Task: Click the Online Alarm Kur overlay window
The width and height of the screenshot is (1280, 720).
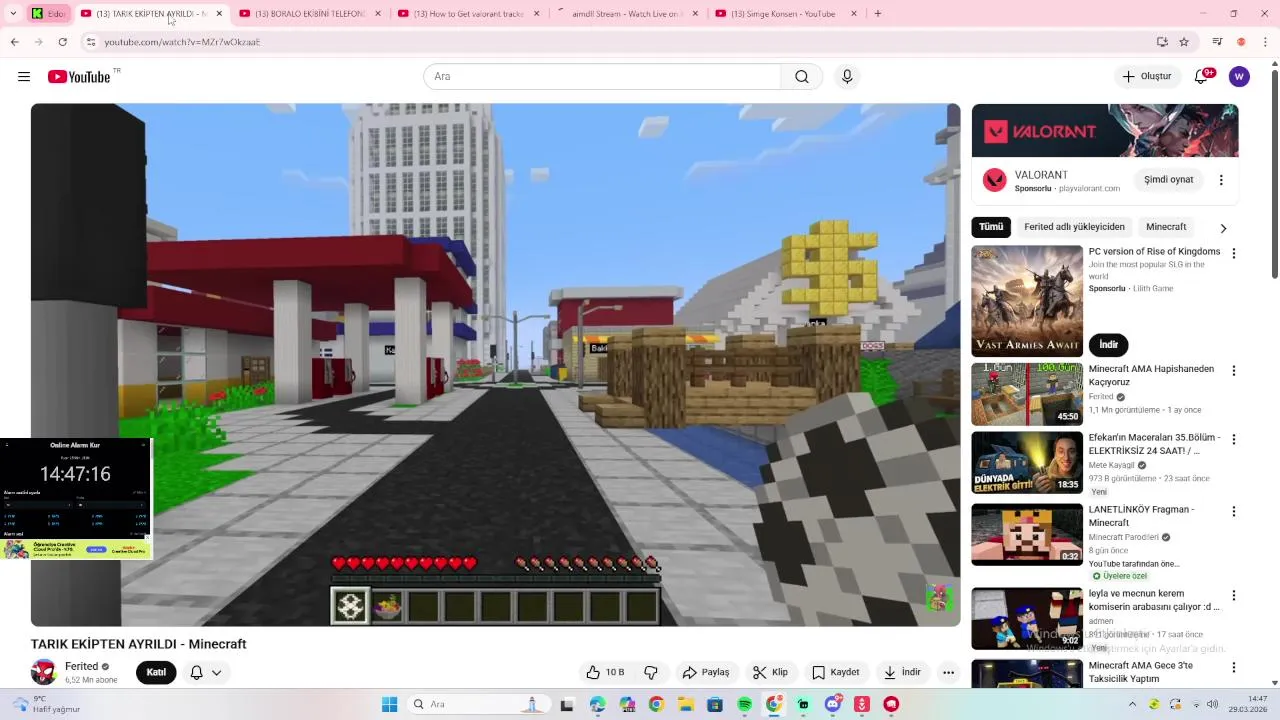Action: point(75,498)
